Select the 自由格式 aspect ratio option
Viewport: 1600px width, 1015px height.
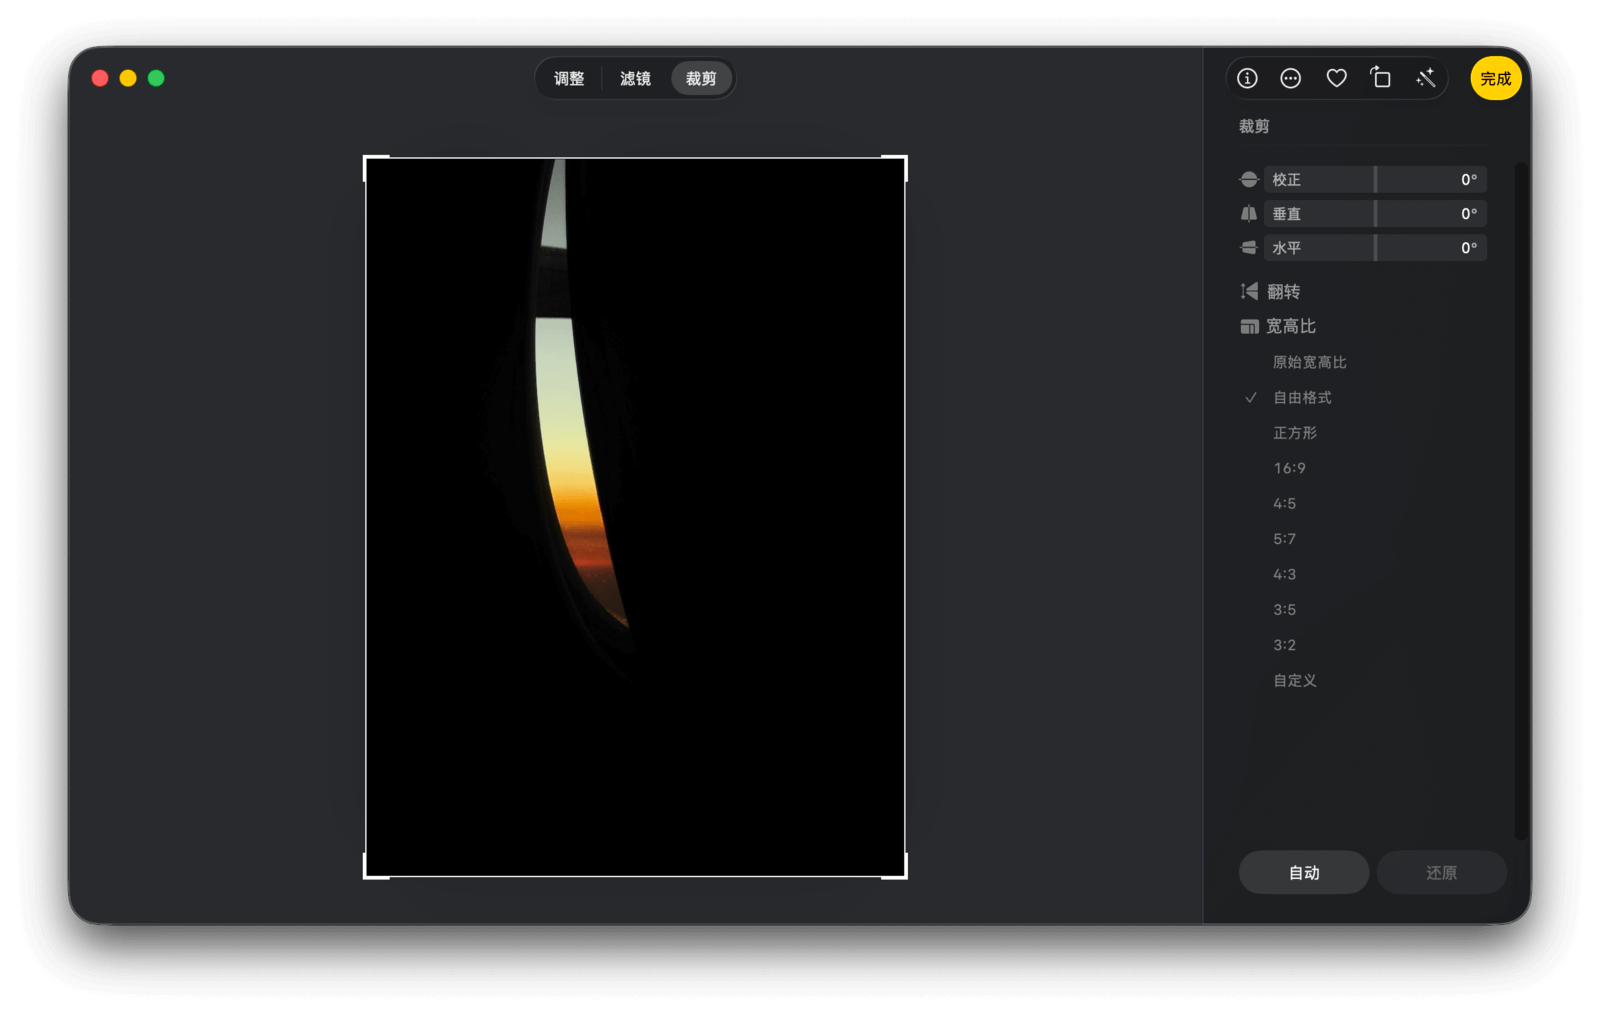(1302, 398)
